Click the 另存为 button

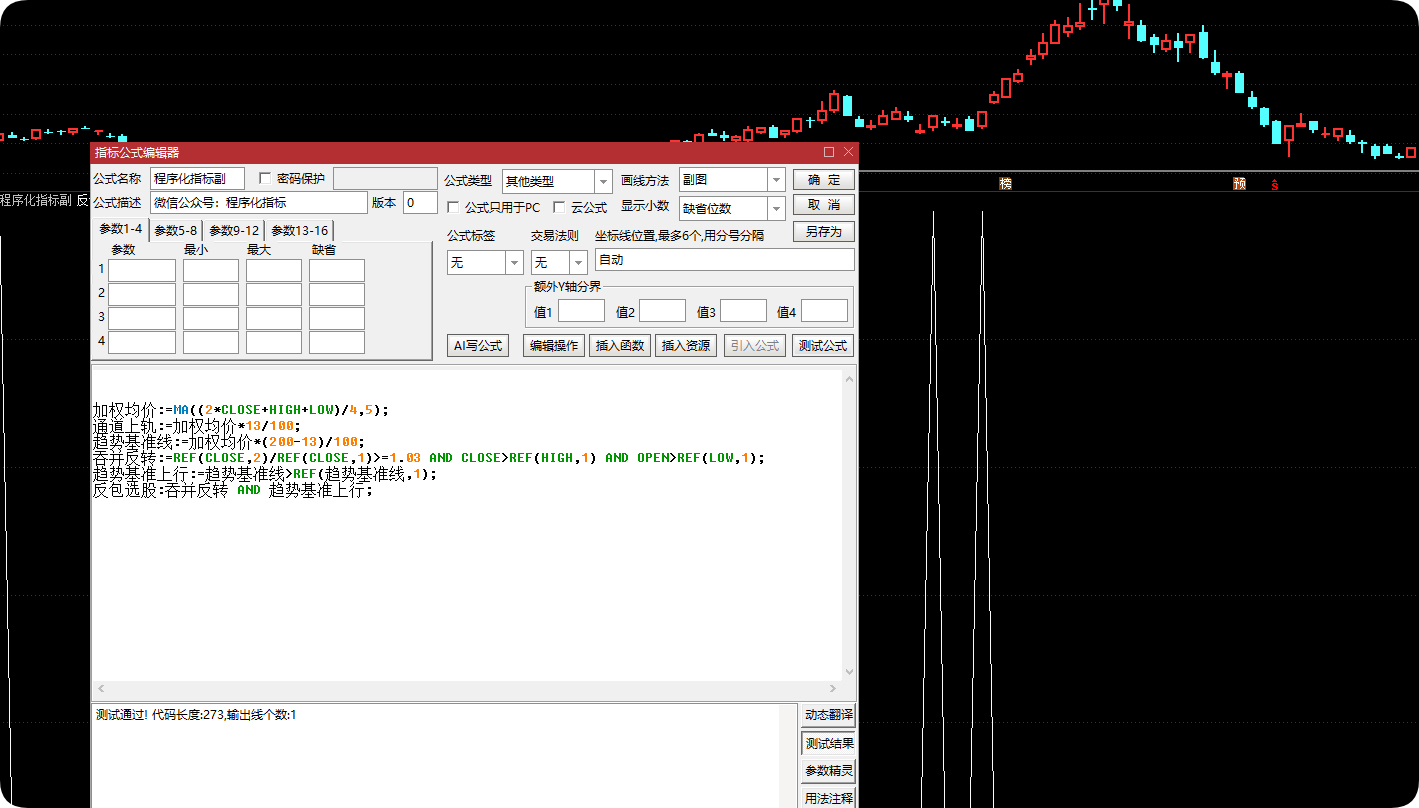824,232
